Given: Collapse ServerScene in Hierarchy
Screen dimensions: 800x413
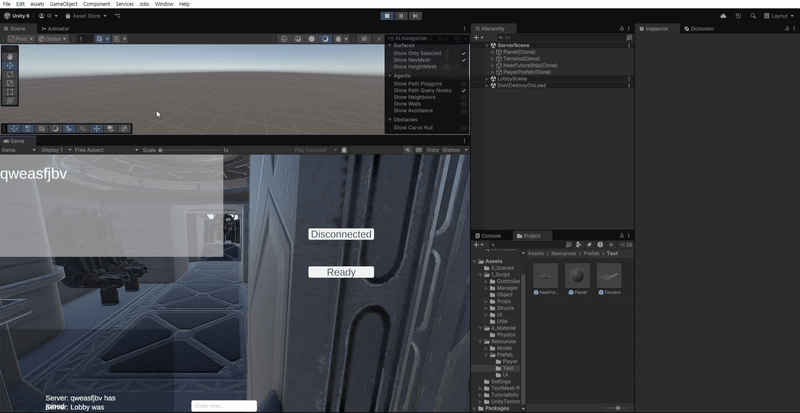Looking at the screenshot, I should pyautogui.click(x=487, y=45).
